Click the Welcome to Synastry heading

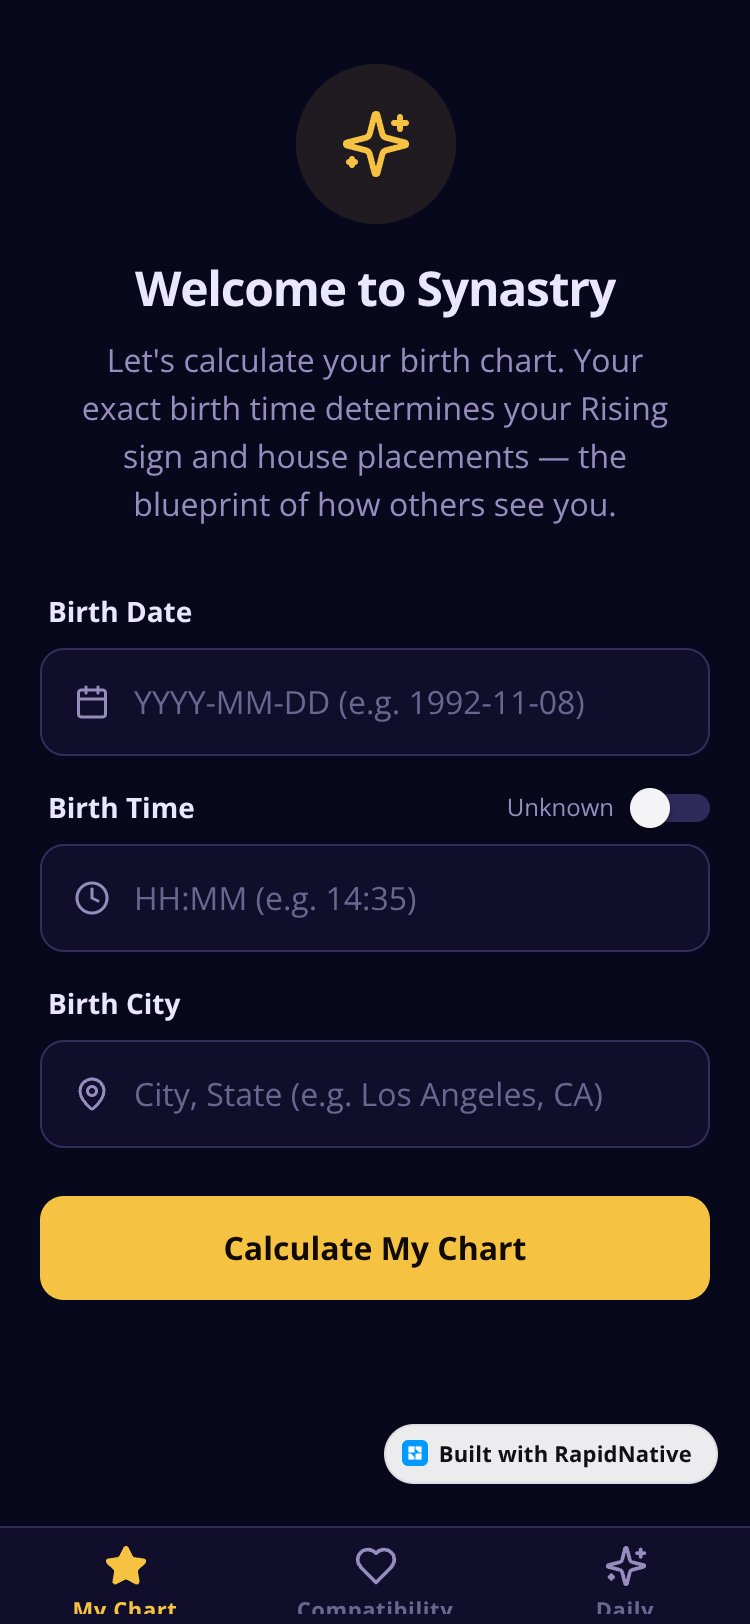(x=375, y=290)
